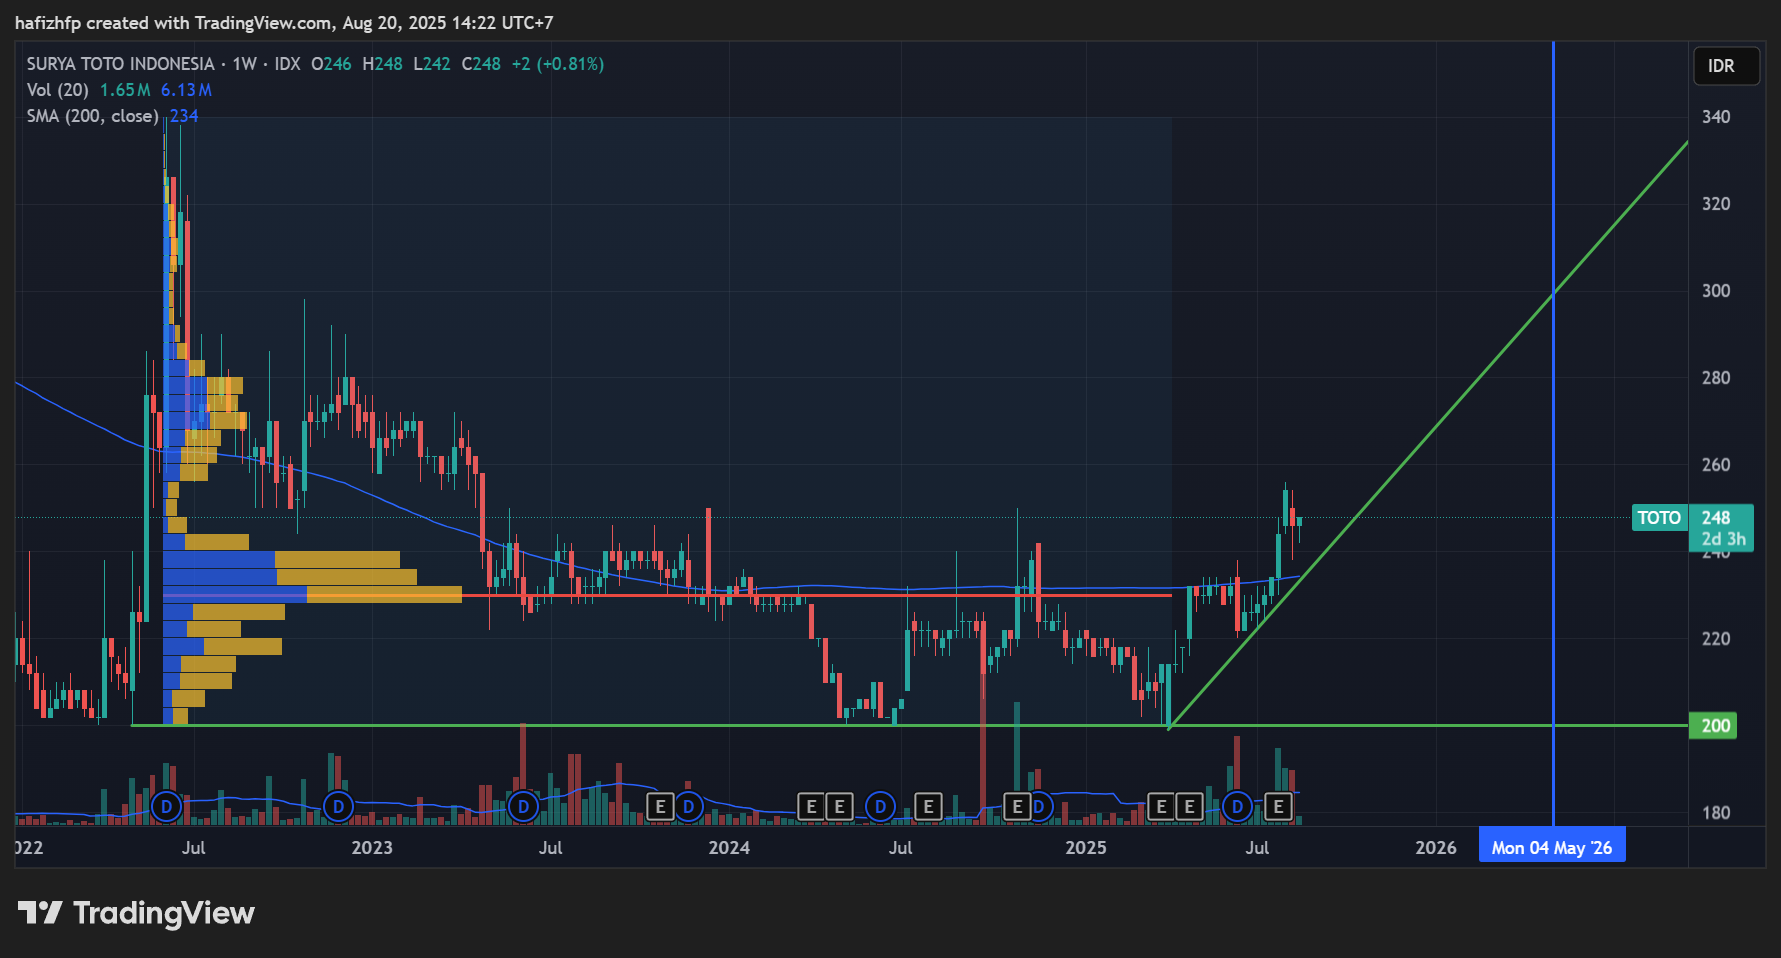Click the dividend D marker near Jul 2022

point(167,806)
